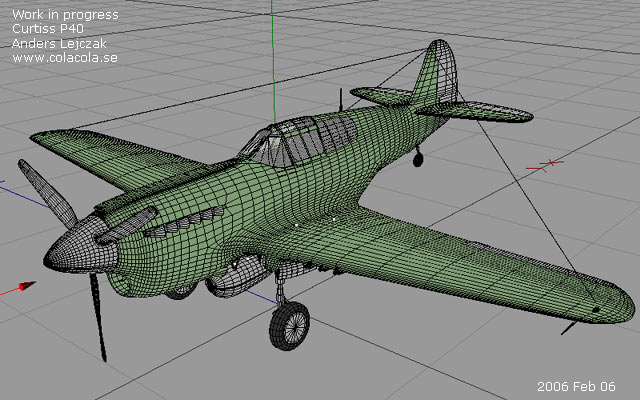
Task: Select the tail wheel under the fuselage
Action: tap(418, 158)
